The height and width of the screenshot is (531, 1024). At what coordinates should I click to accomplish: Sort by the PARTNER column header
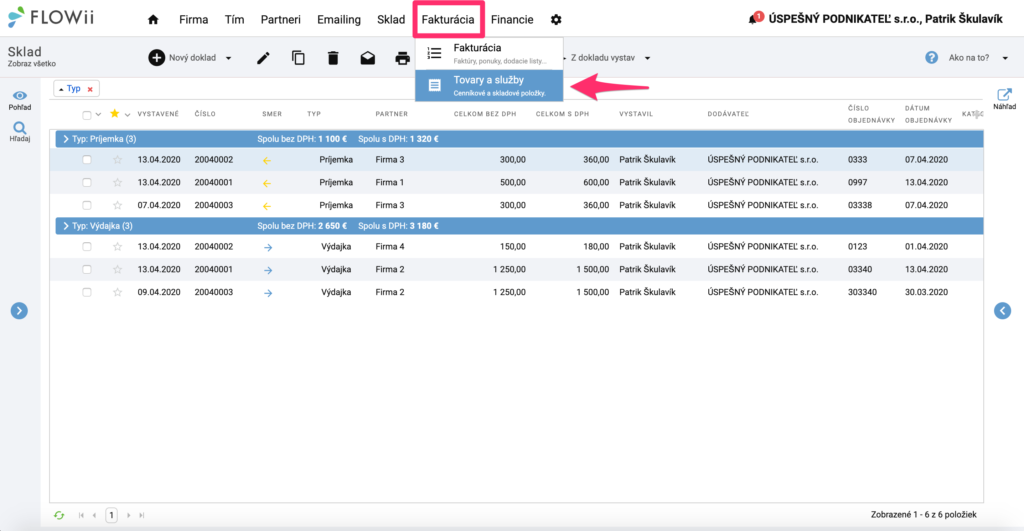pyautogui.click(x=392, y=114)
